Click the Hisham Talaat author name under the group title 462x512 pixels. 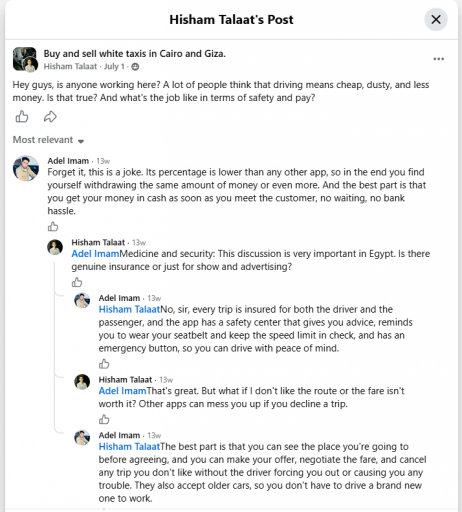pyautogui.click(x=70, y=67)
